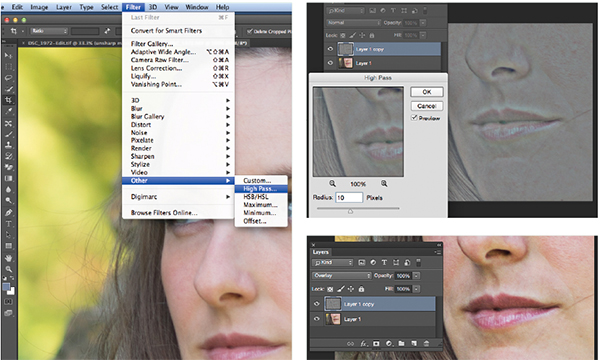Toggle lock transparent pixels in Overlay panel
This screenshot has width=600, height=360.
pos(330,289)
